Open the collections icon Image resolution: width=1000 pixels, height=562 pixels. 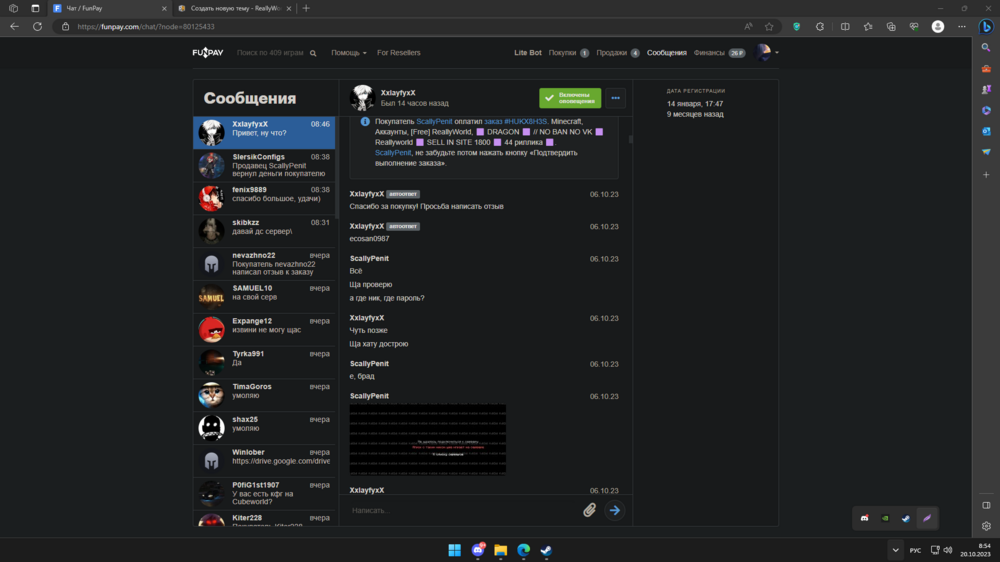(x=891, y=27)
